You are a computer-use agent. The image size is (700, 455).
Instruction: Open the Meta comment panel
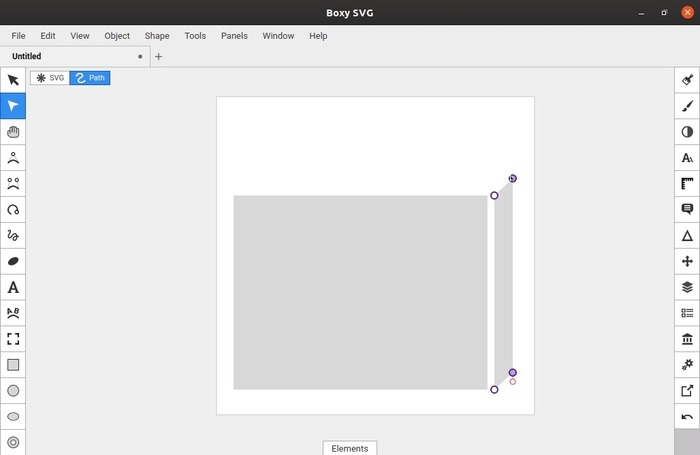687,209
